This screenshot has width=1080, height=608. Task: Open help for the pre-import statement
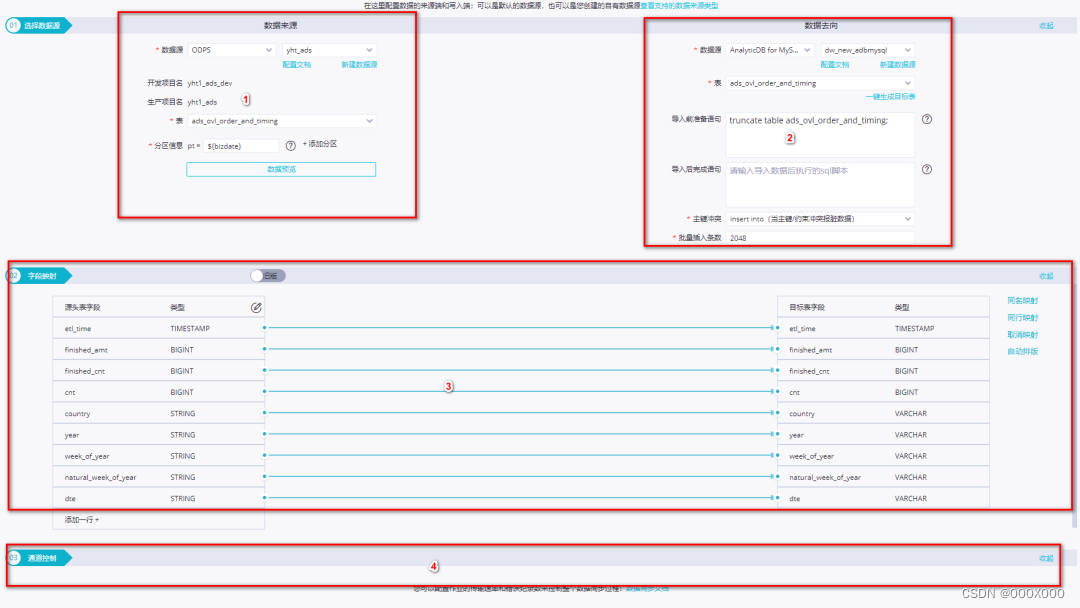927,119
